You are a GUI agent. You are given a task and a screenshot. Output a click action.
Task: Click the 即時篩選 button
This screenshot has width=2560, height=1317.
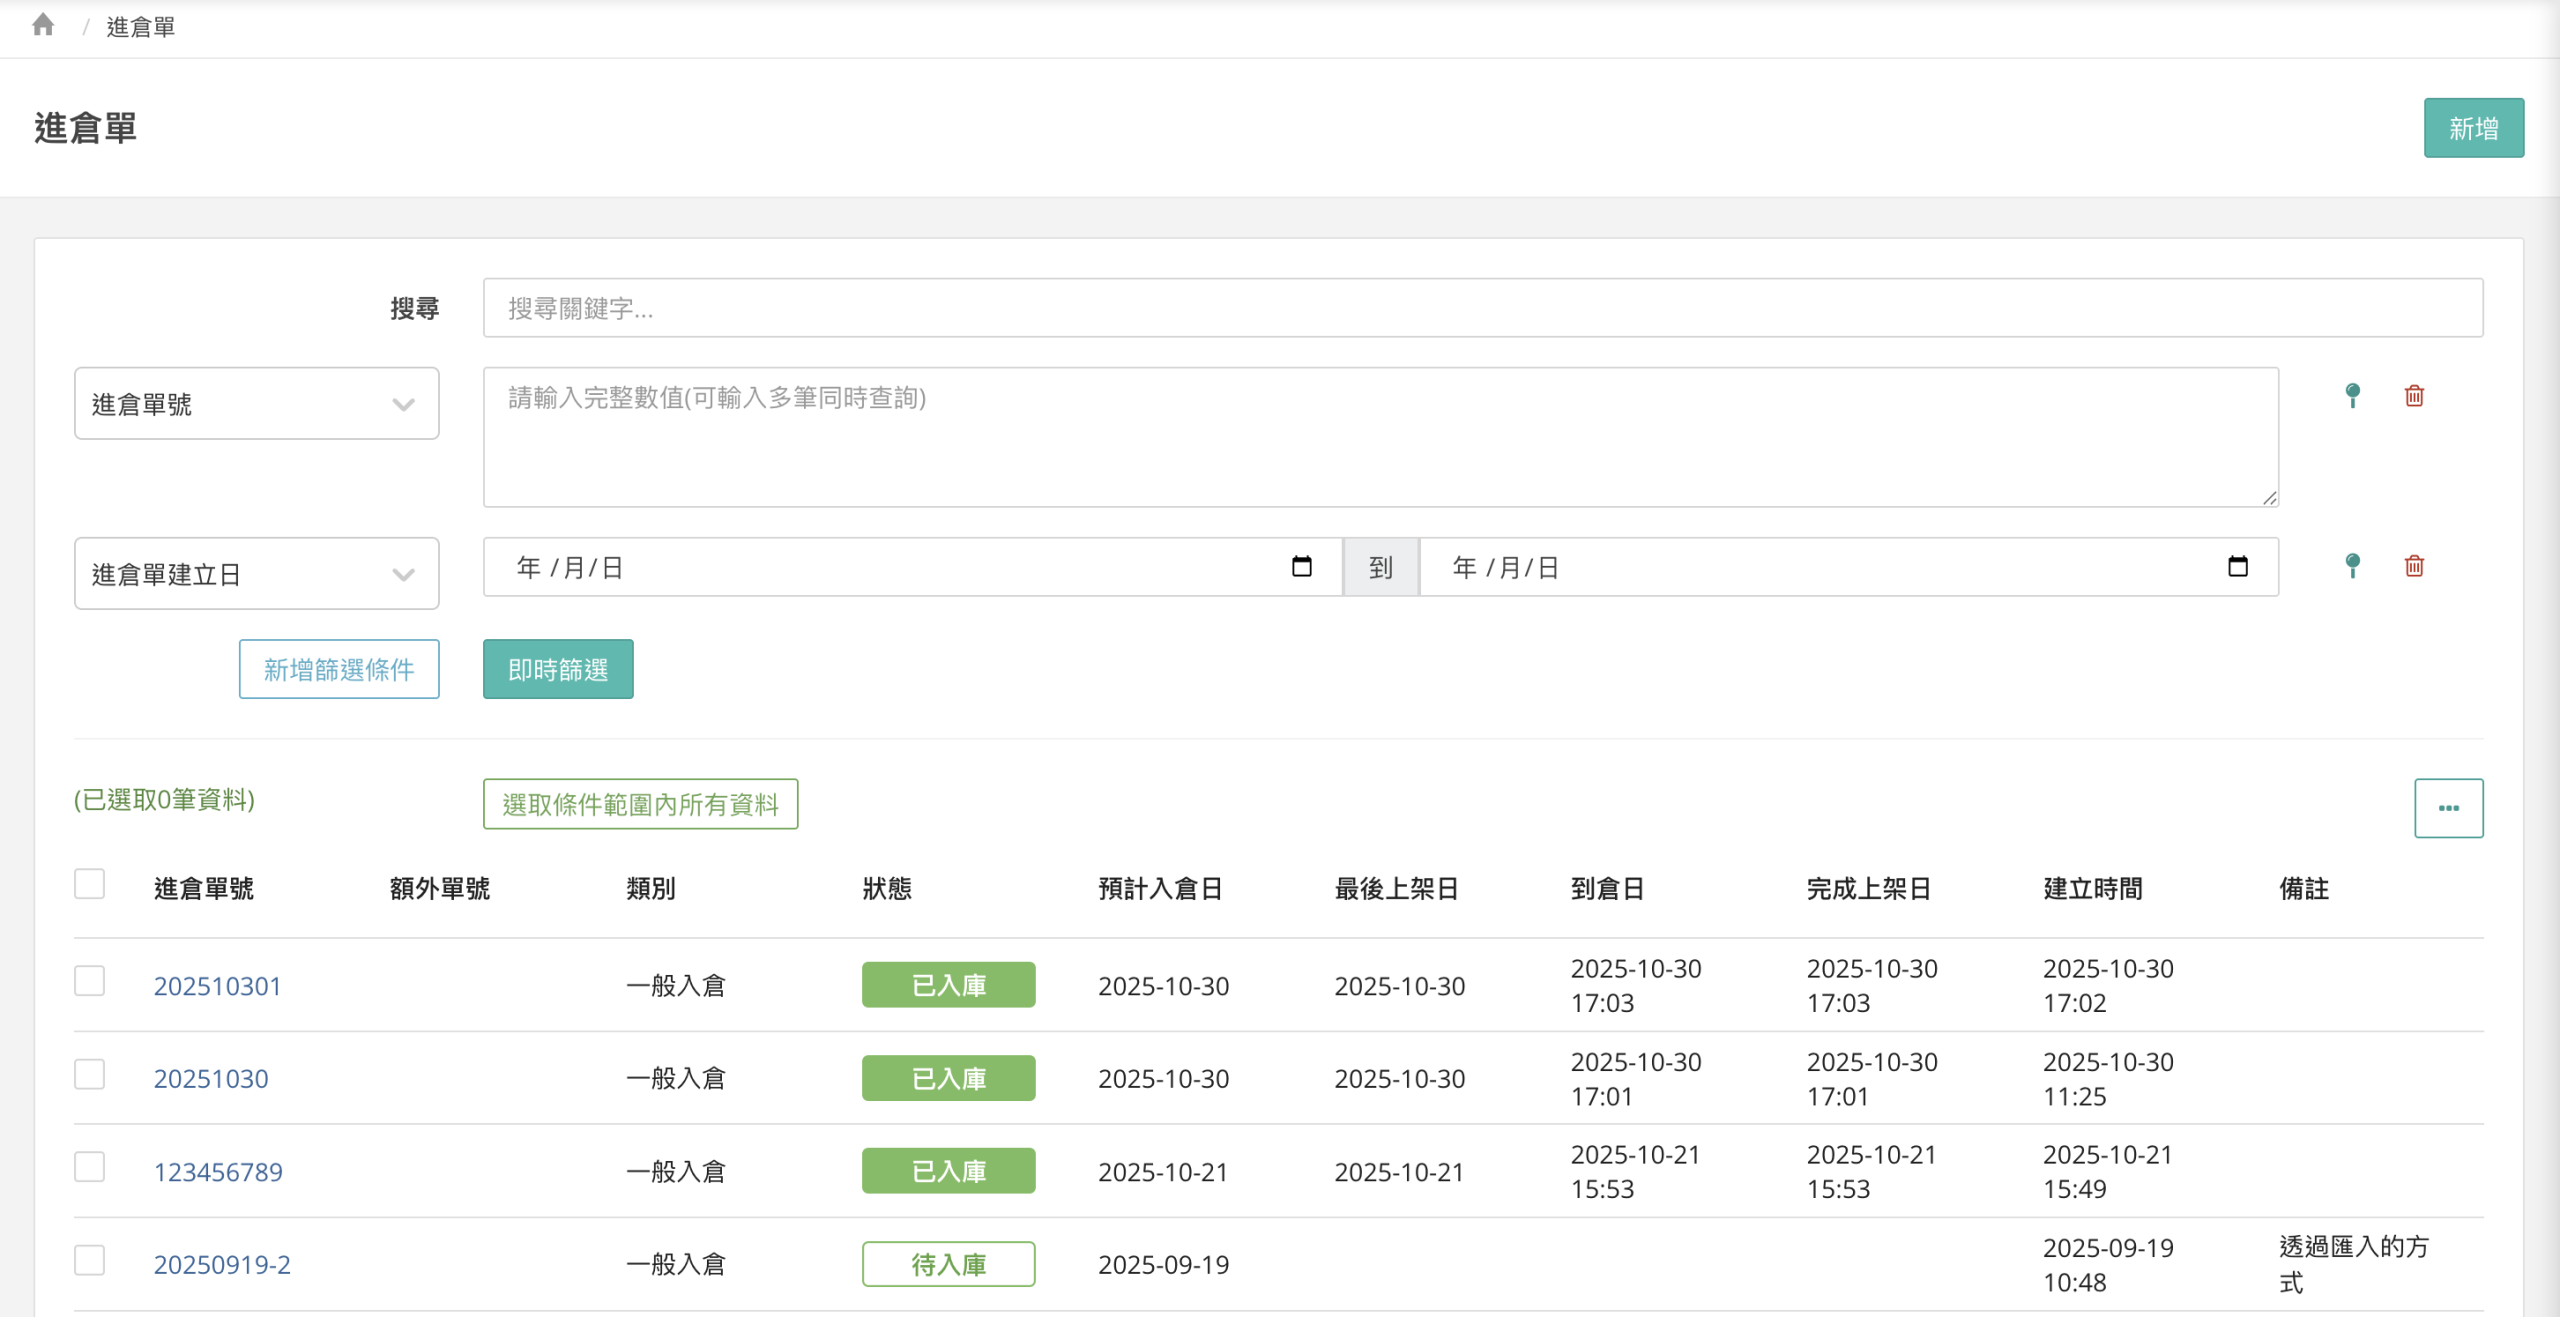tap(557, 669)
